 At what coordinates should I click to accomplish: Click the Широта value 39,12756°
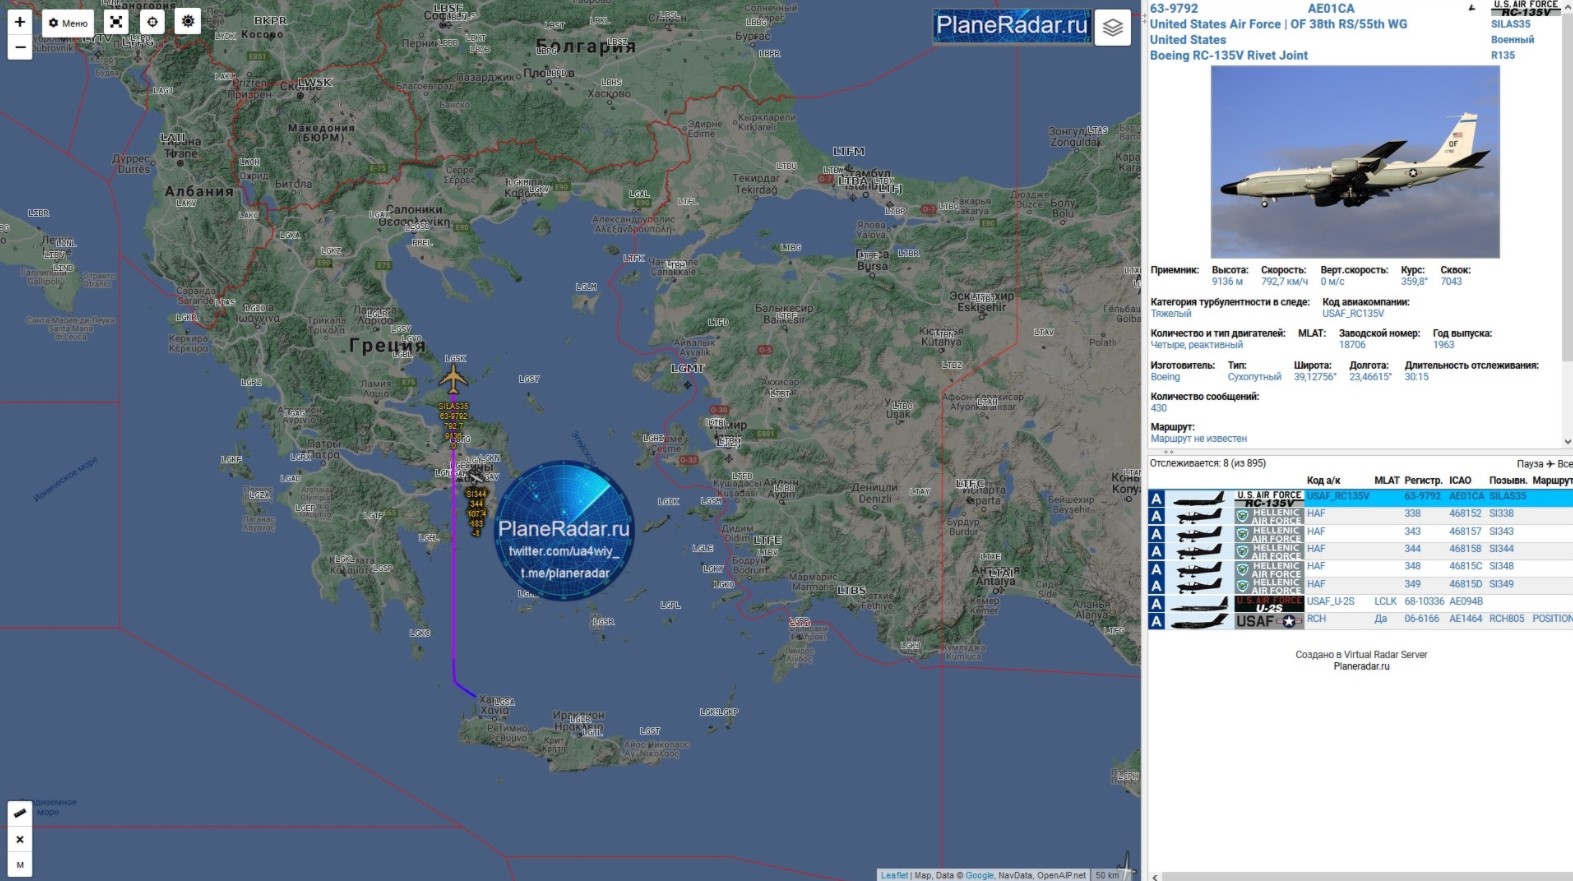click(1315, 377)
